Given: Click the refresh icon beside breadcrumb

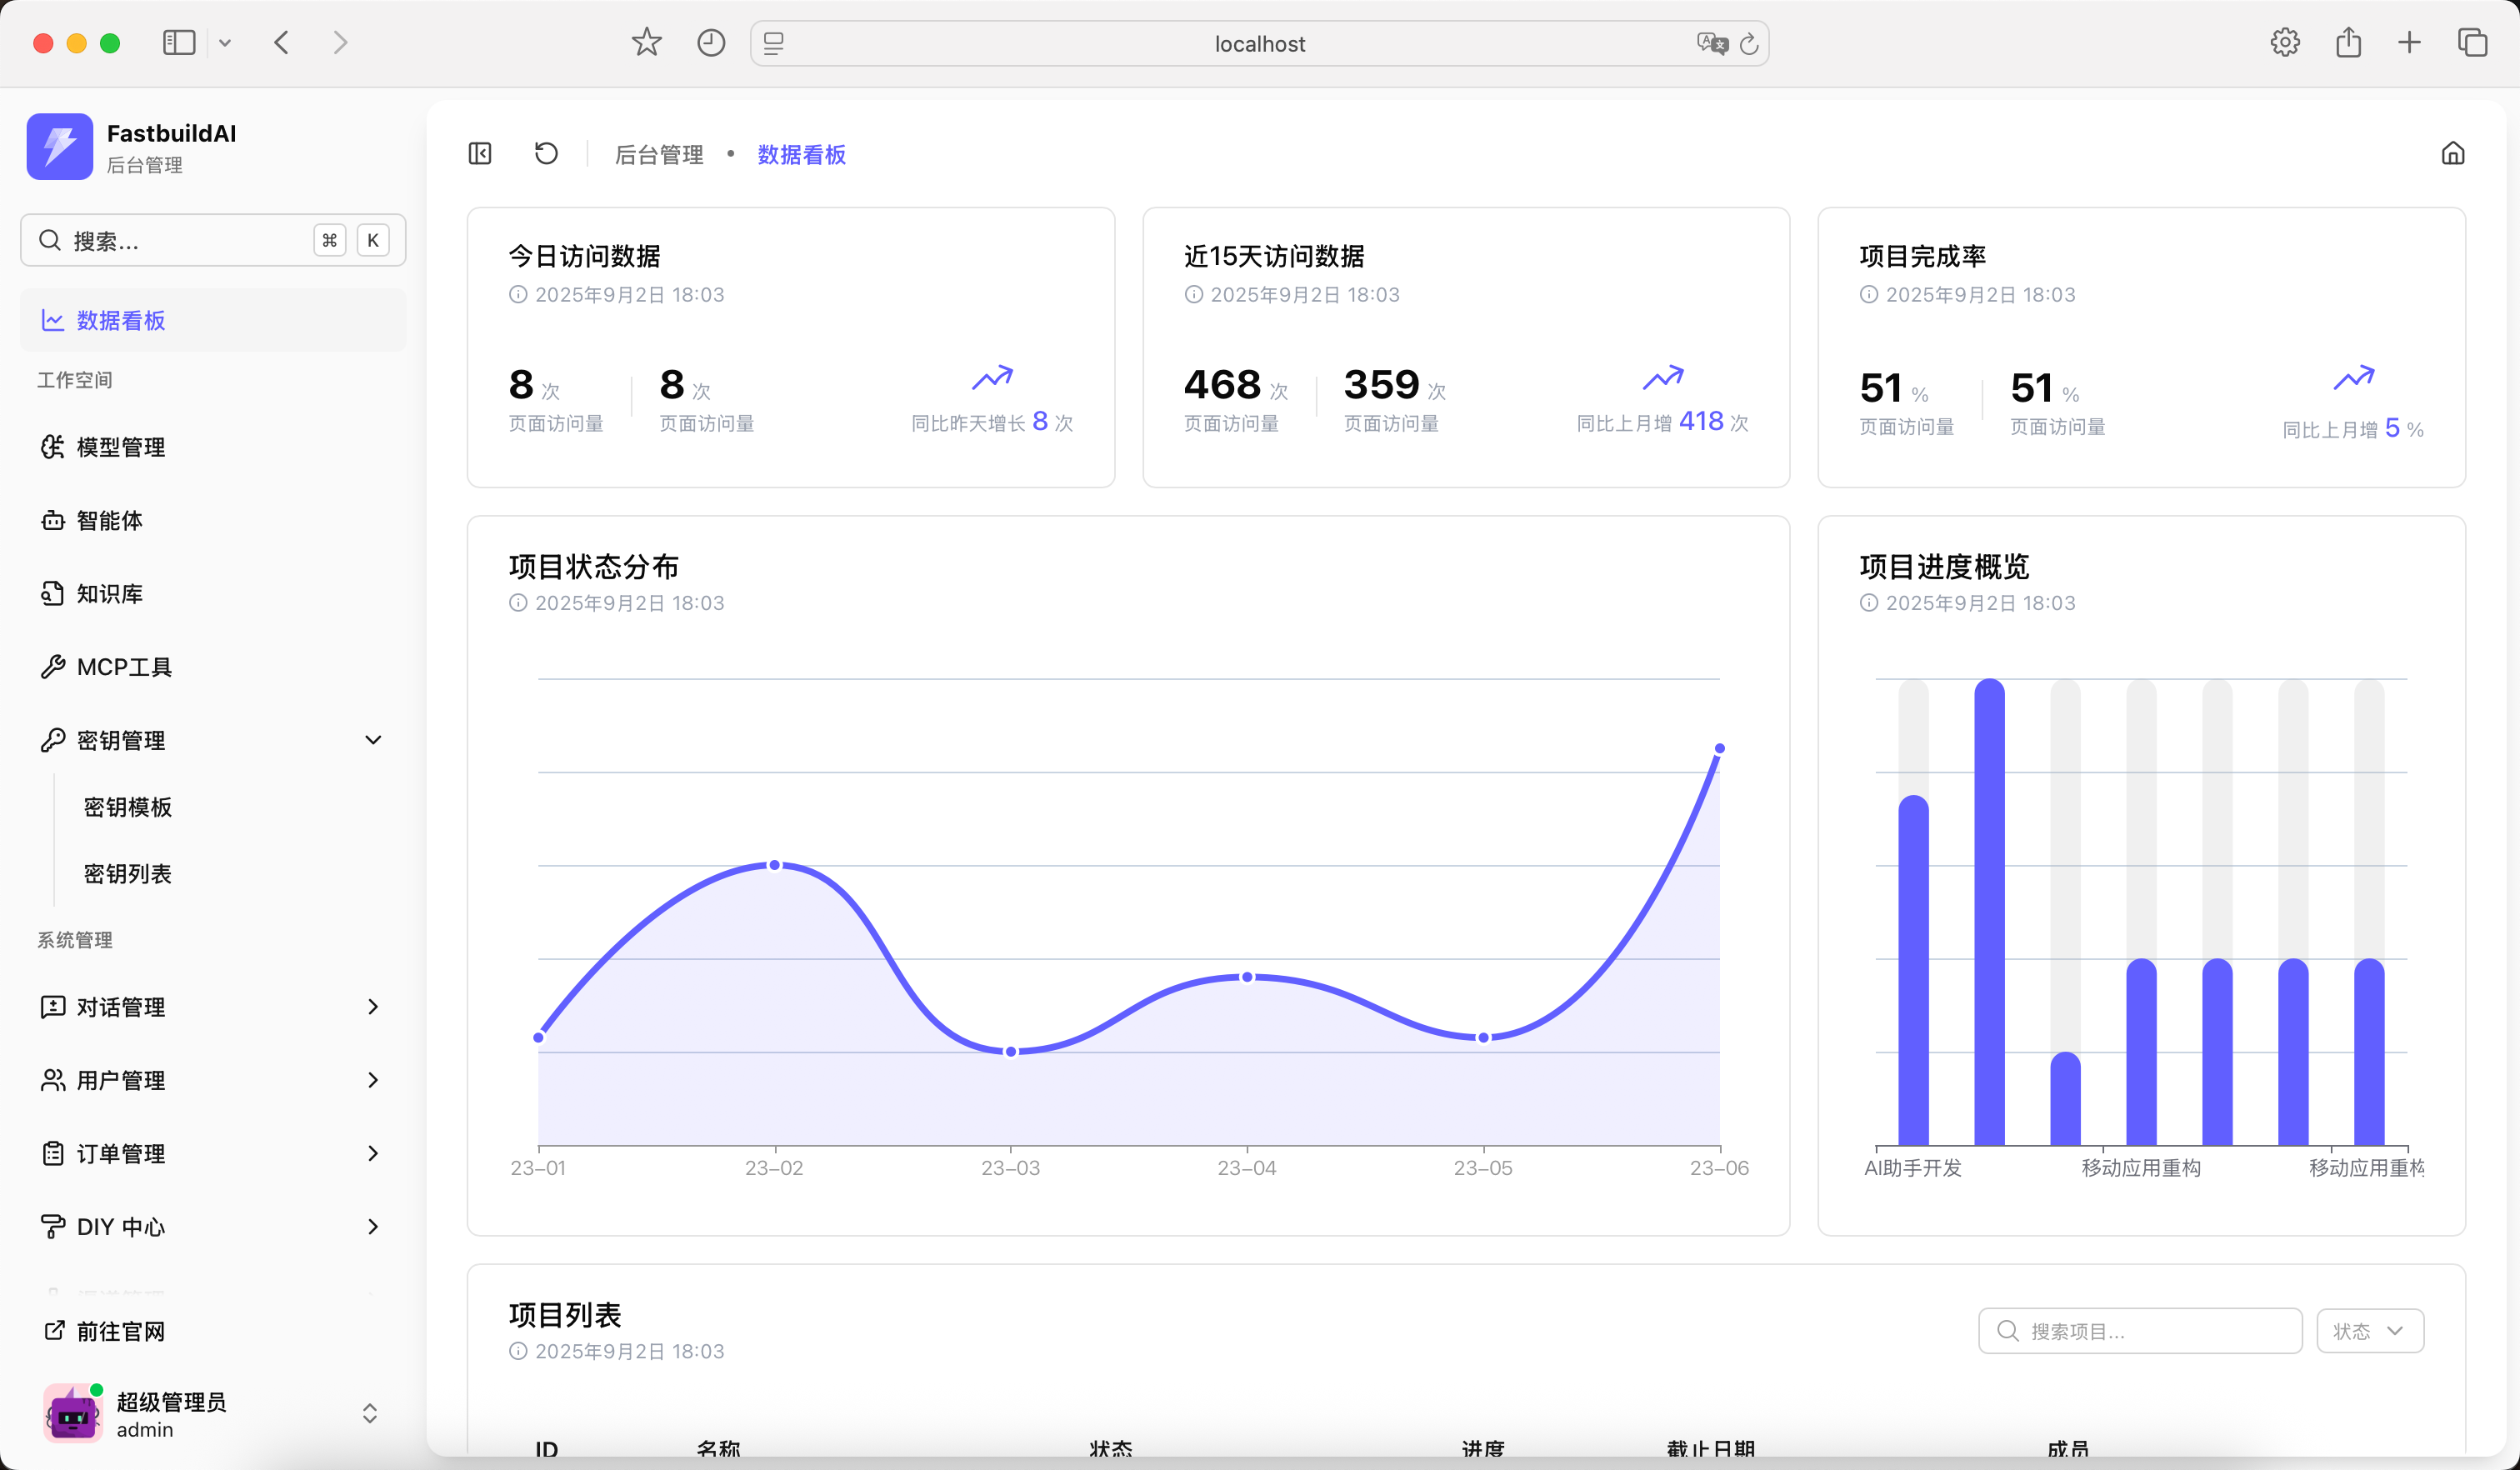Looking at the screenshot, I should click(546, 154).
